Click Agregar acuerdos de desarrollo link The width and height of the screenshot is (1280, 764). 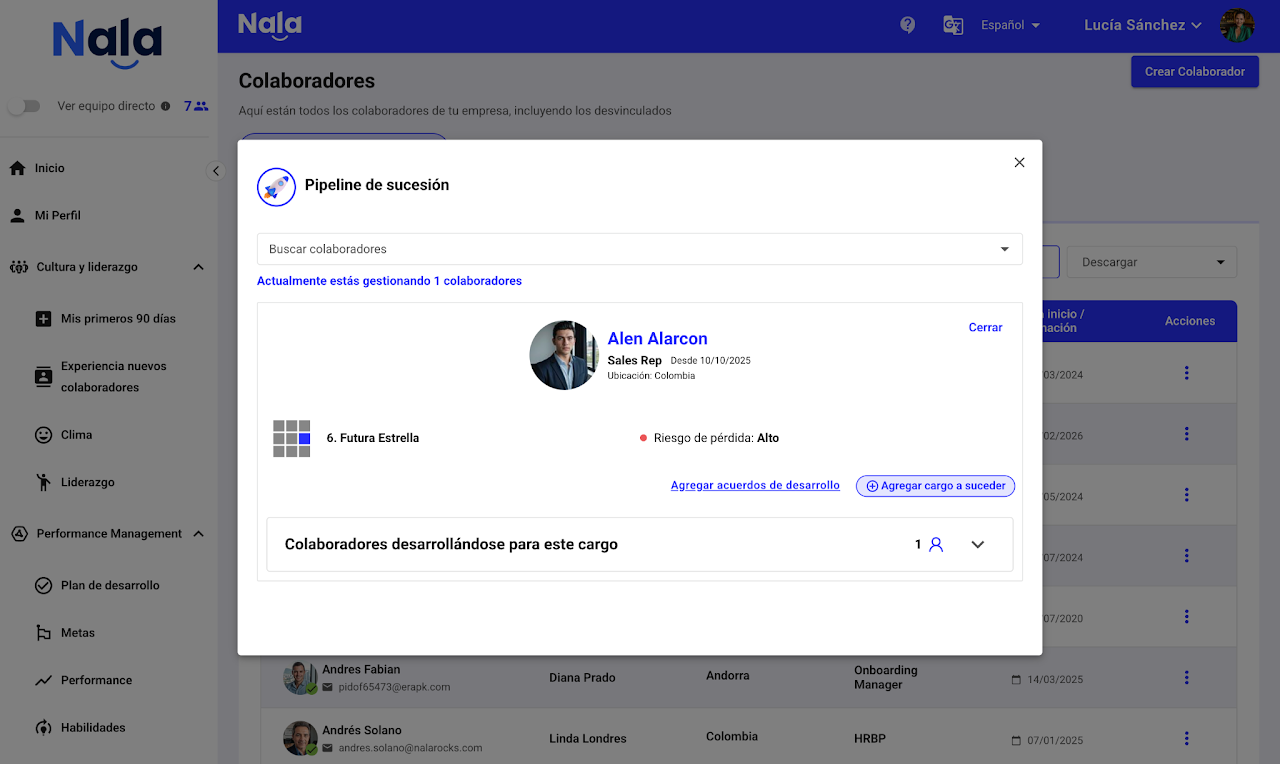click(755, 485)
